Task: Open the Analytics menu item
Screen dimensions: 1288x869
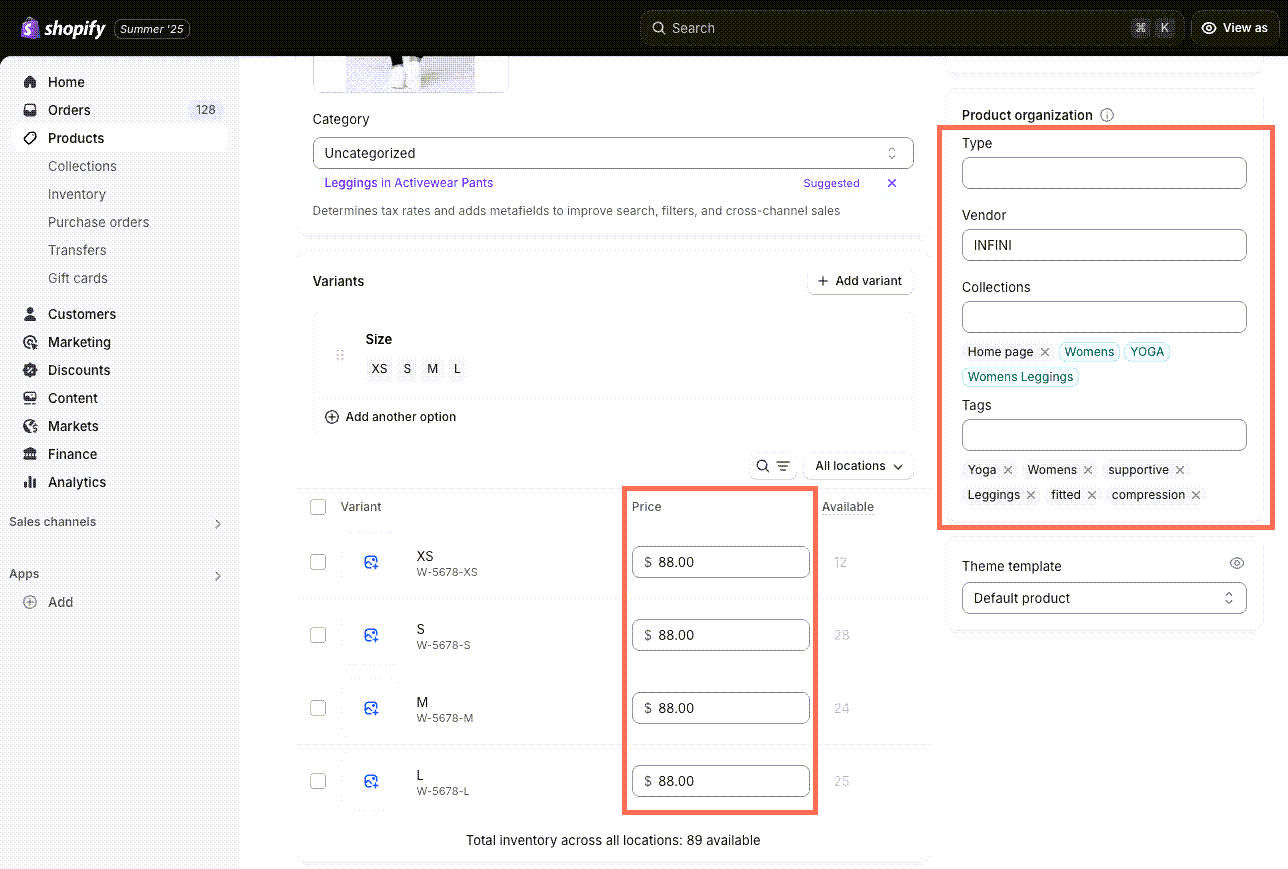Action: pos(77,482)
